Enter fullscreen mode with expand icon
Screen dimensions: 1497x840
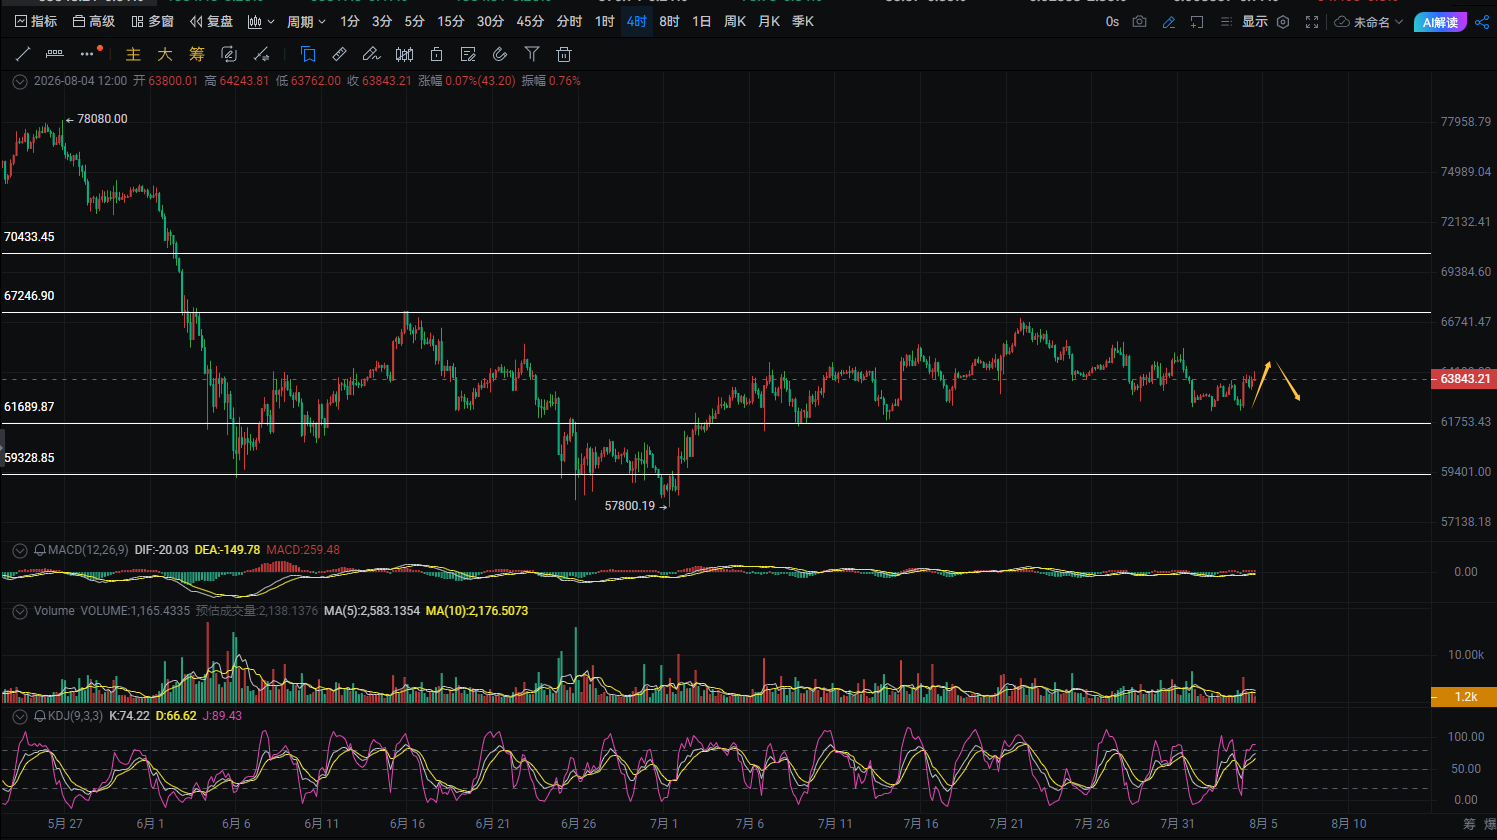pos(1312,21)
